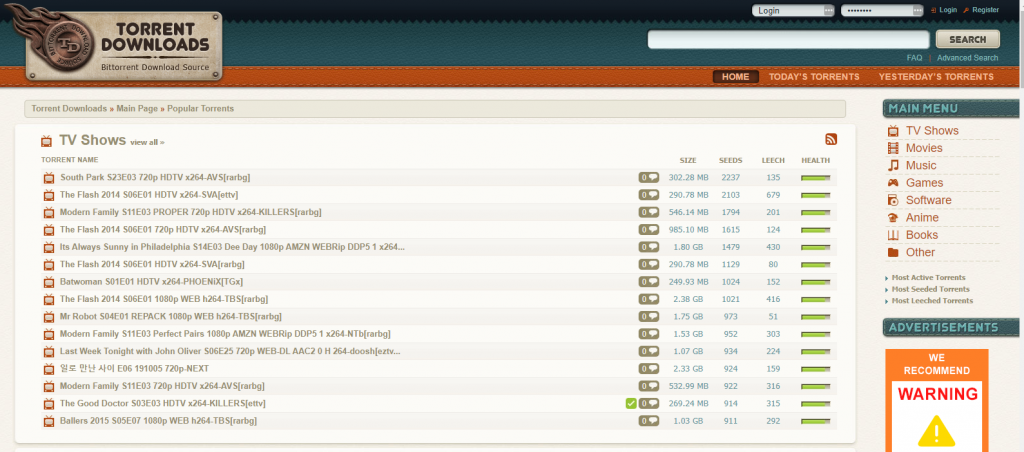Image resolution: width=1024 pixels, height=452 pixels.
Task: Click the TV icon beside South Park S23E03
Action: [x=49, y=178]
